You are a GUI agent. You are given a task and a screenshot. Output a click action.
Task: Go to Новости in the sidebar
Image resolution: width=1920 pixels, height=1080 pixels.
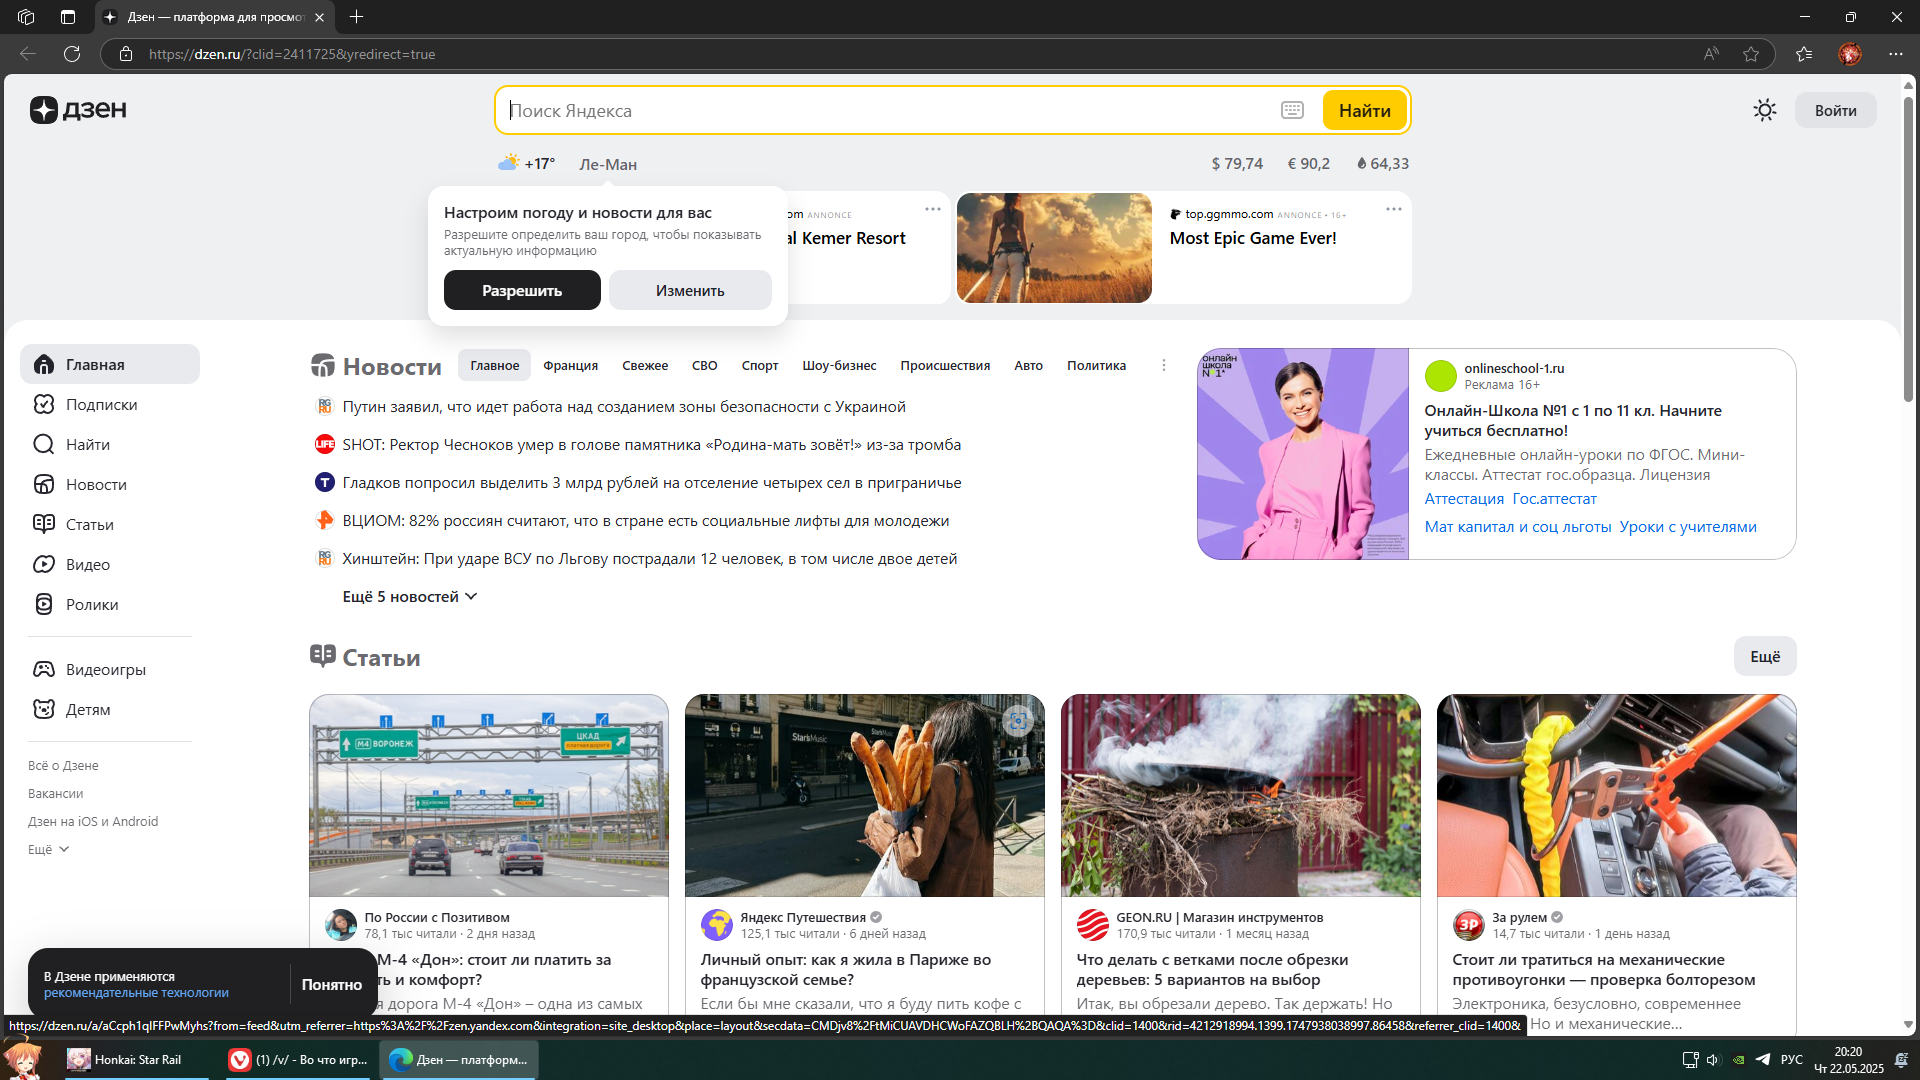[x=110, y=484]
